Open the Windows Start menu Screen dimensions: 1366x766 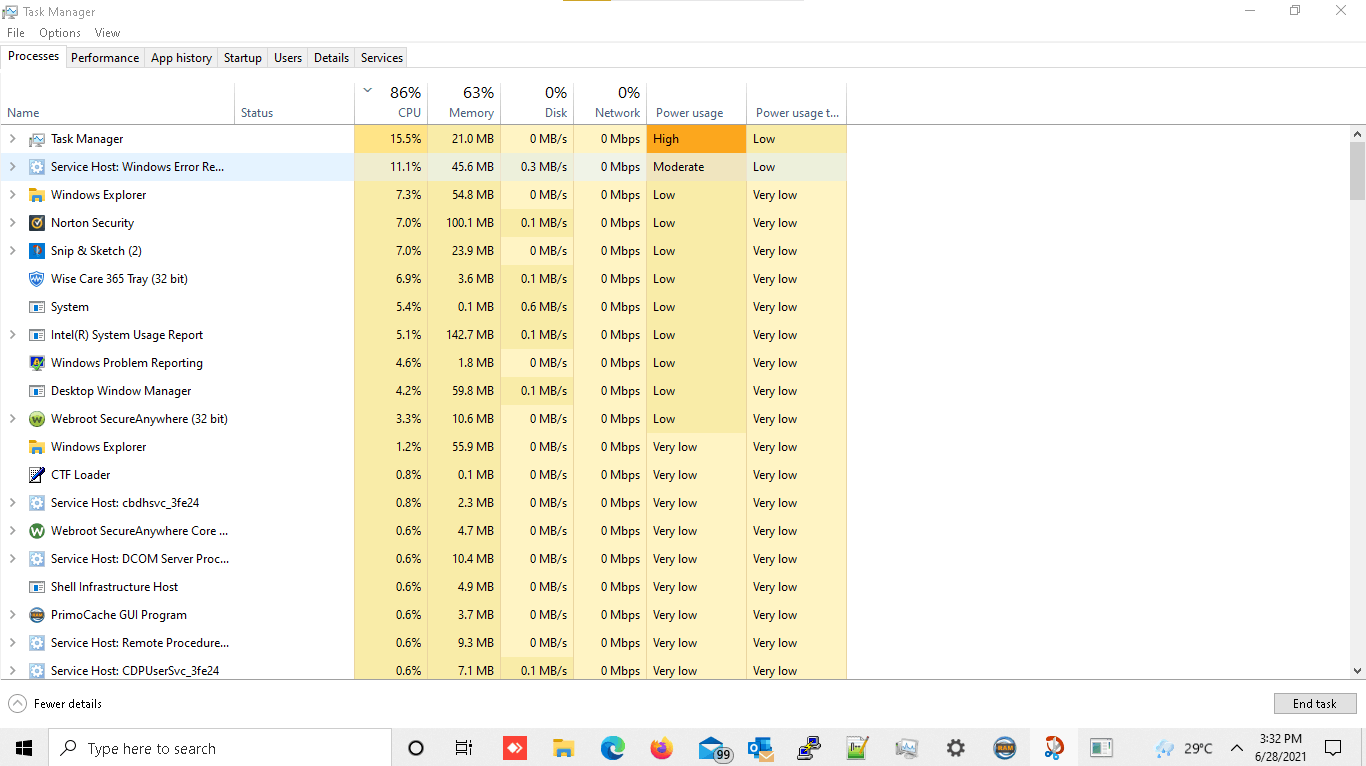click(x=24, y=748)
